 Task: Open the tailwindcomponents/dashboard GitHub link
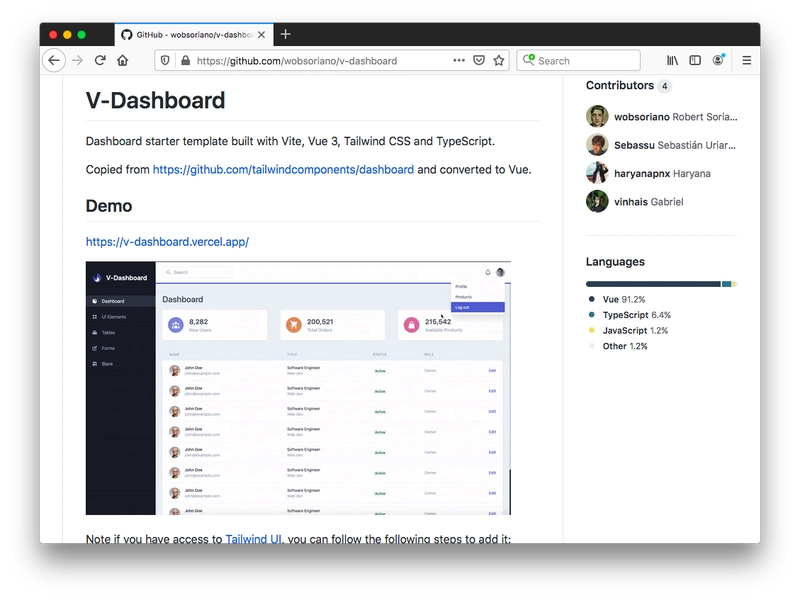coord(283,169)
